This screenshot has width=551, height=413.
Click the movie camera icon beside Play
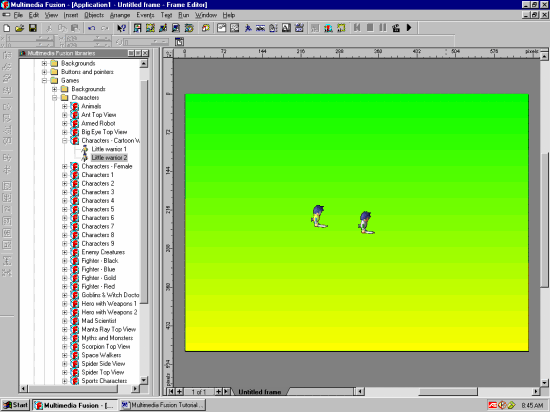[x=396, y=27]
